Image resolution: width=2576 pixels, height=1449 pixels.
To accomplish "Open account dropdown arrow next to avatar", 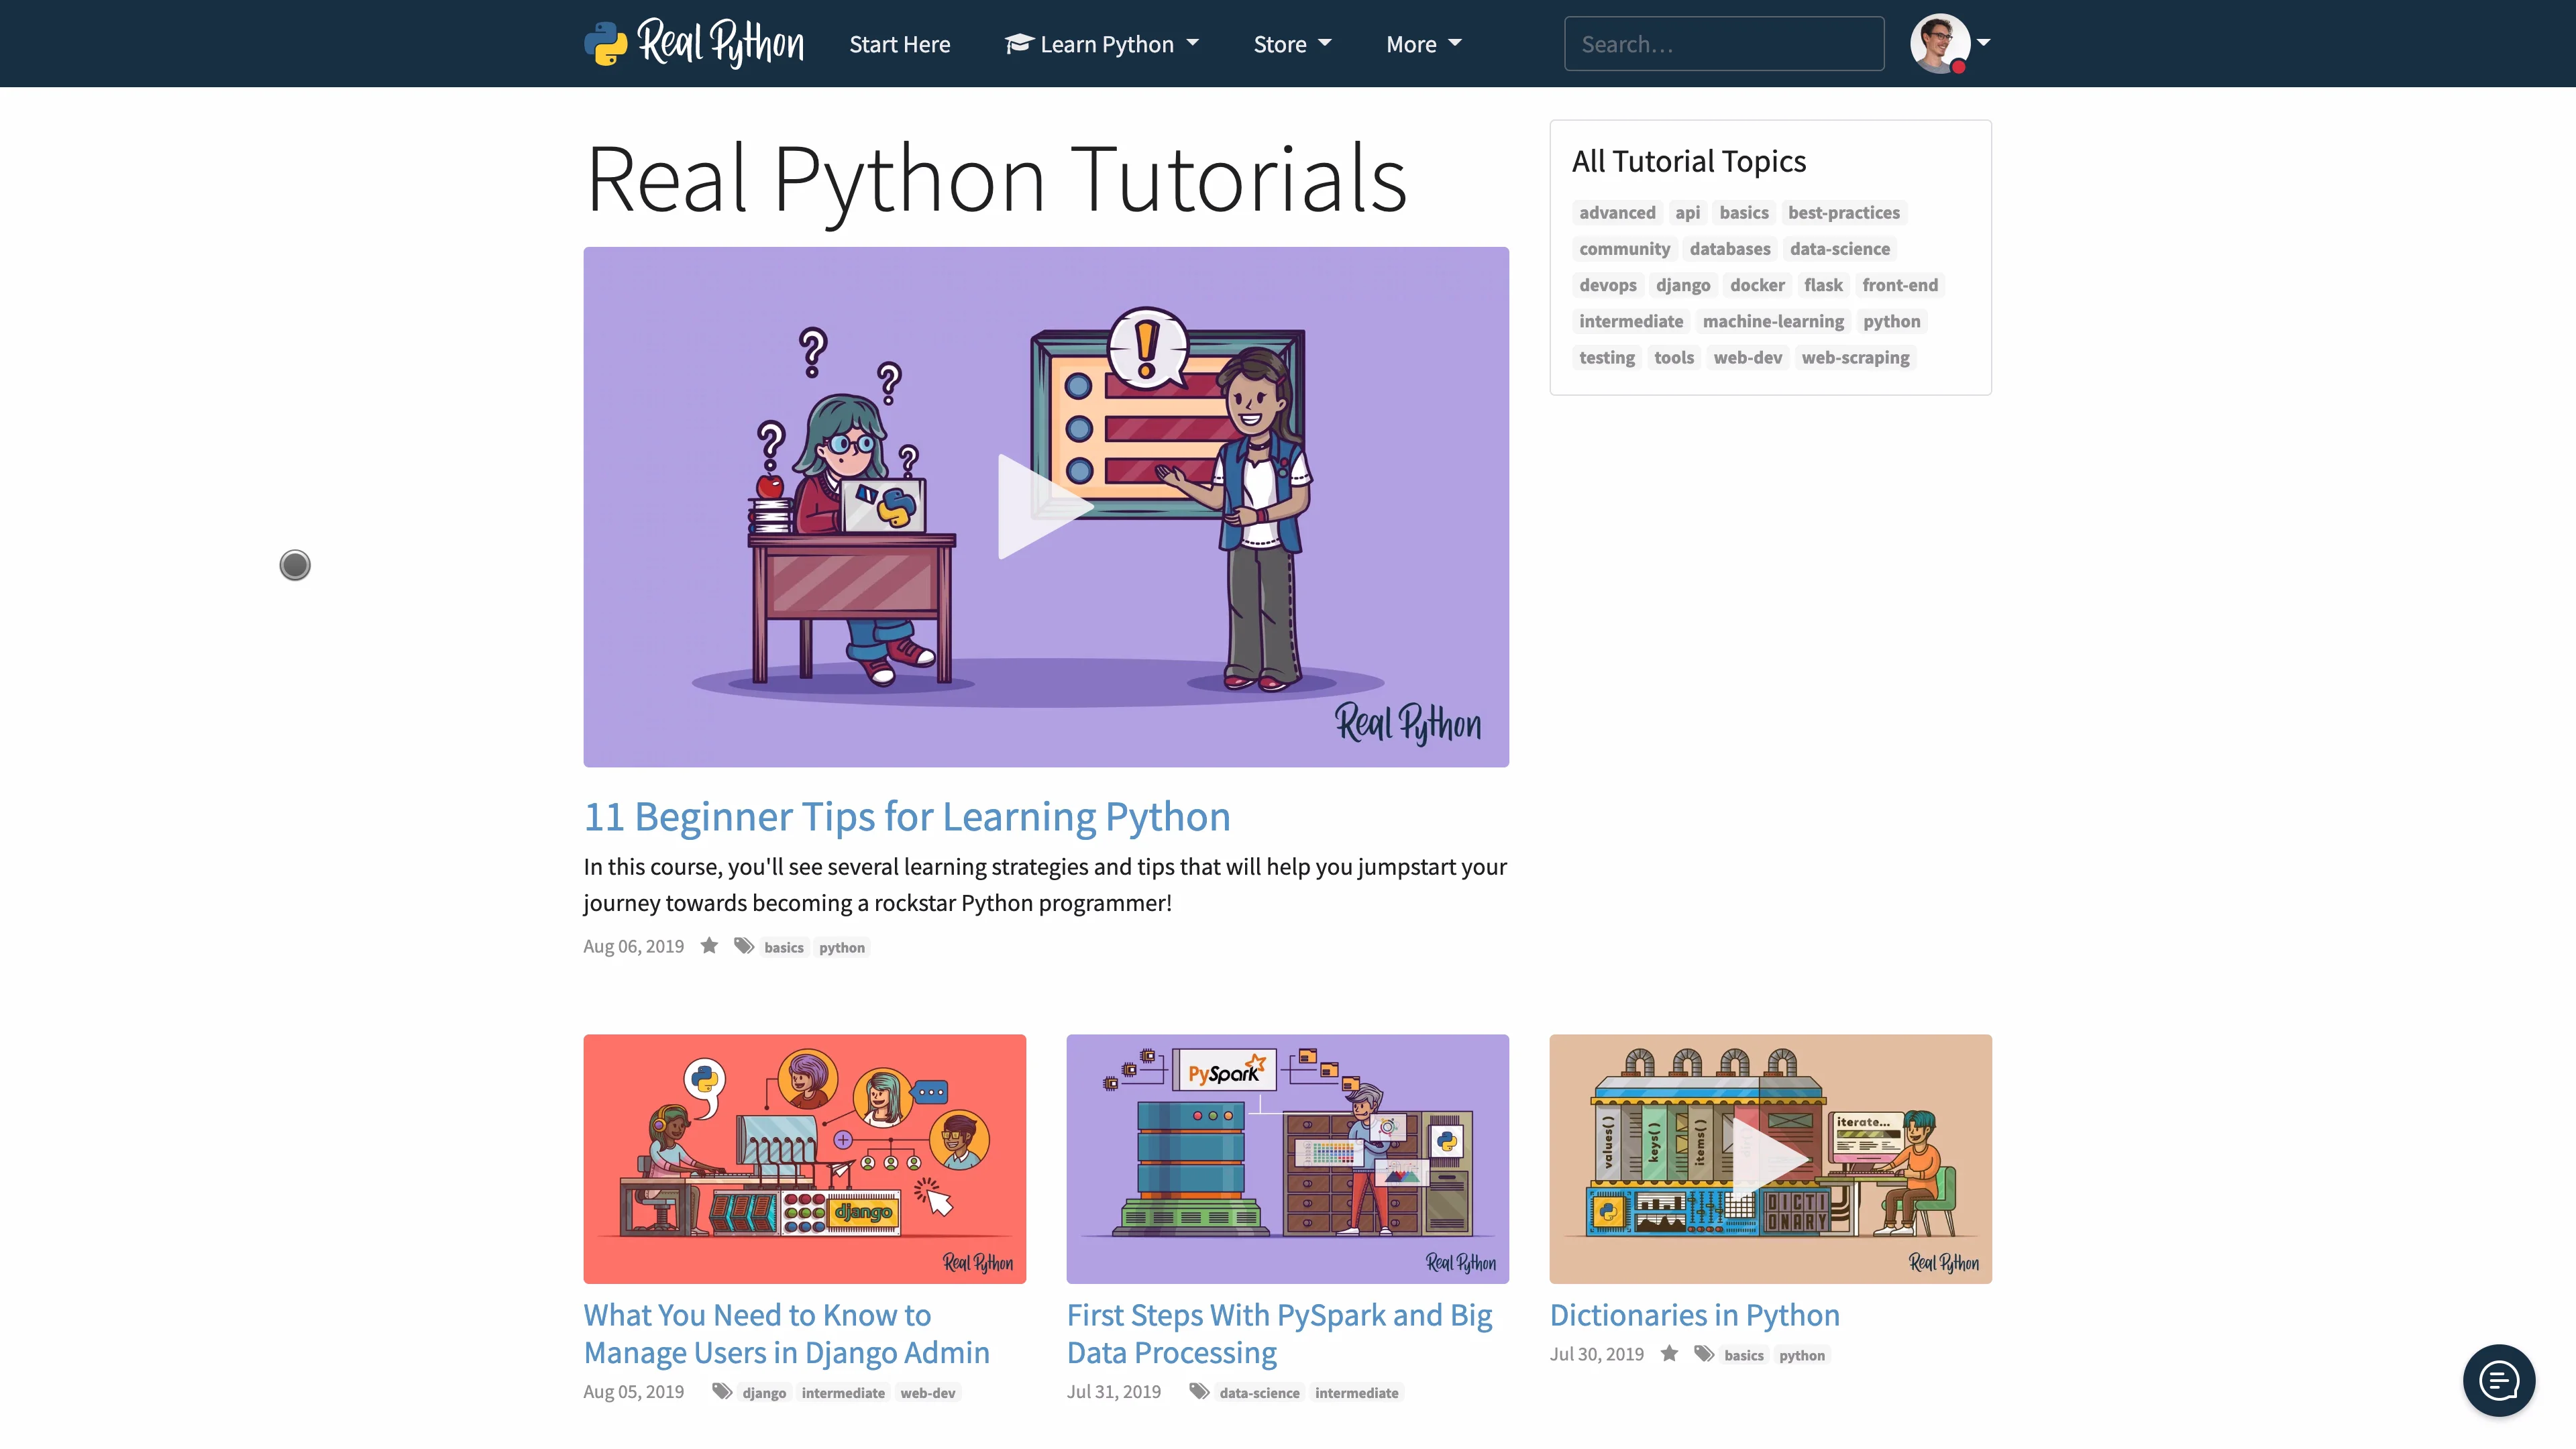I will click(1984, 43).
